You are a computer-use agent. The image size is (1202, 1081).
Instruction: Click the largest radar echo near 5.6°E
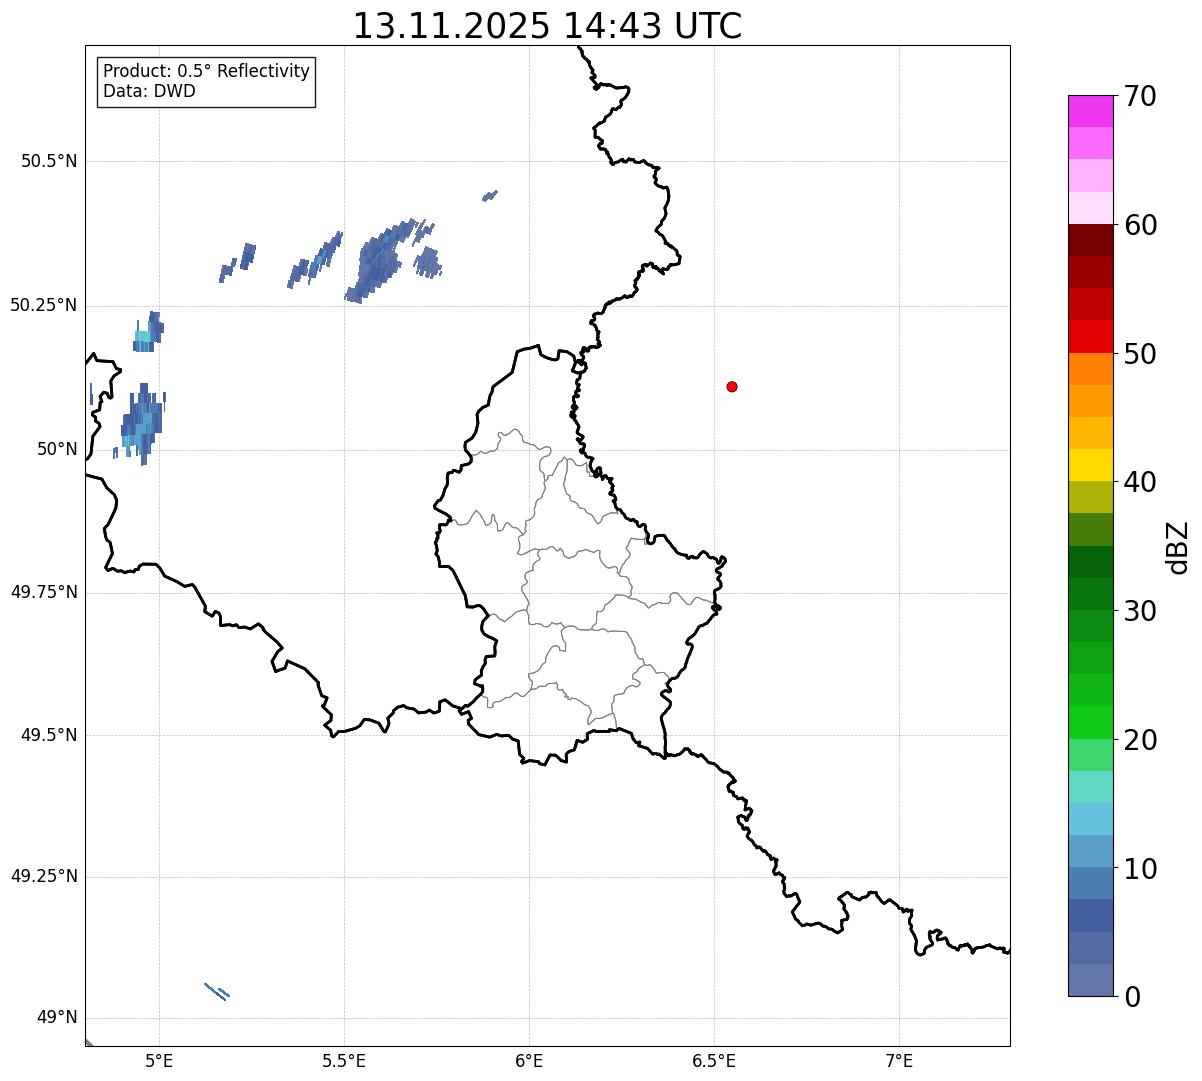380,263
